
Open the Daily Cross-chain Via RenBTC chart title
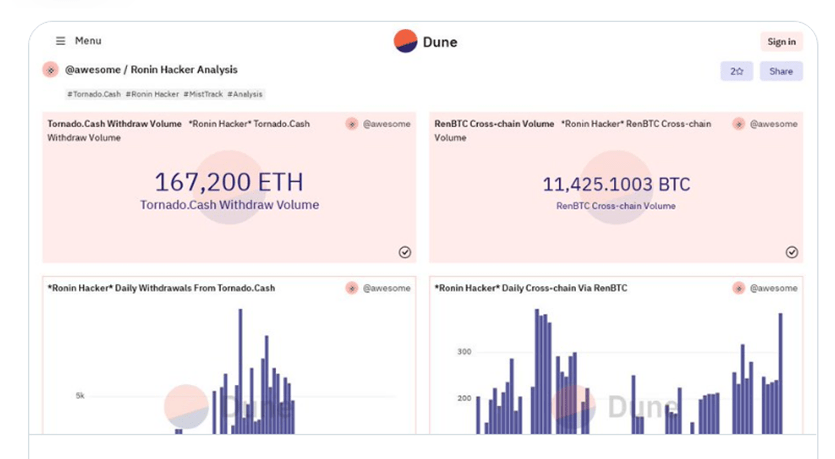pyautogui.click(x=529, y=288)
